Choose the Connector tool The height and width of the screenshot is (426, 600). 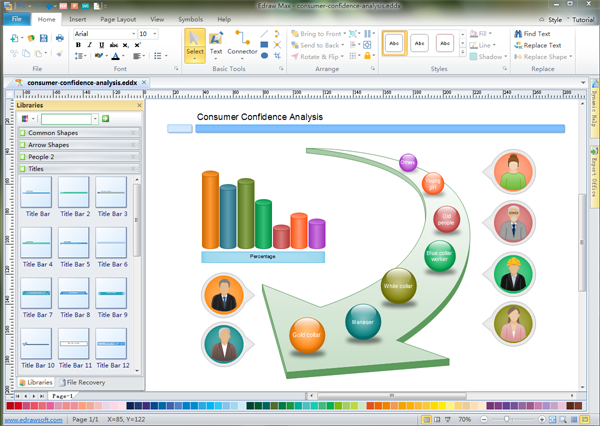(242, 45)
